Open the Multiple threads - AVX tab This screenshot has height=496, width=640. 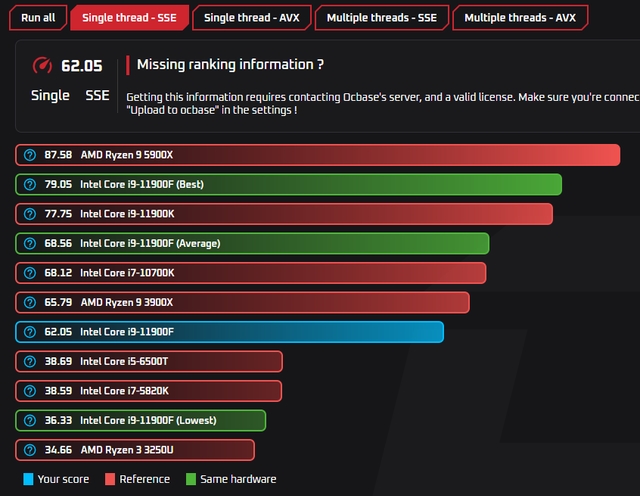(520, 18)
